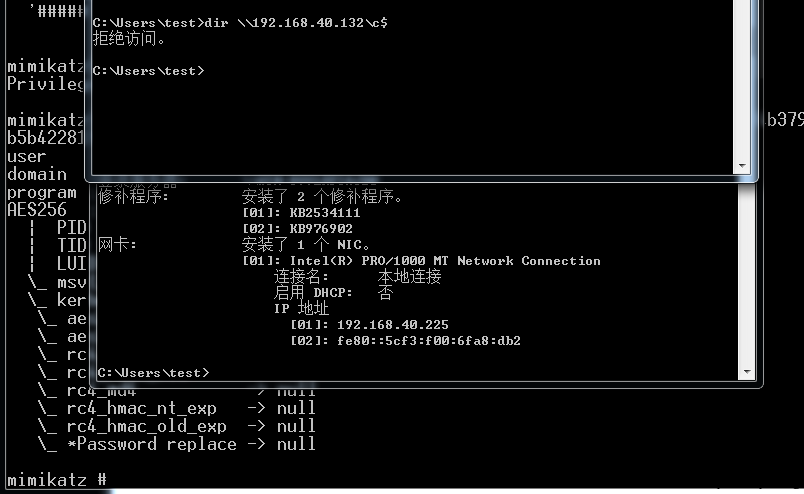Click the IP address 192.168.40.225
The image size is (804, 494).
point(393,325)
